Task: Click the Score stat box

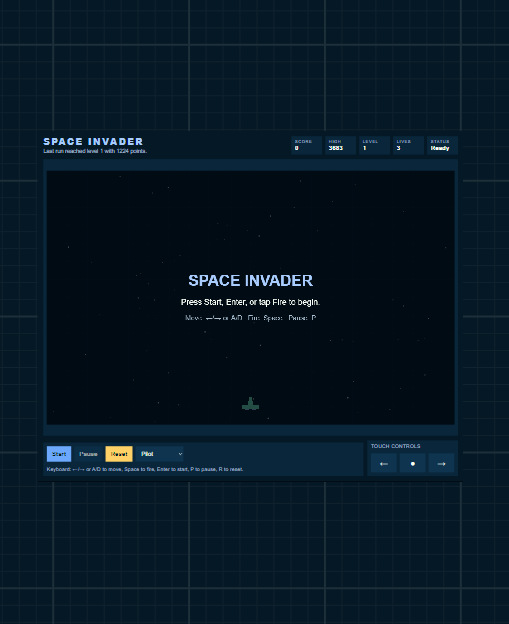Action: 306,145
